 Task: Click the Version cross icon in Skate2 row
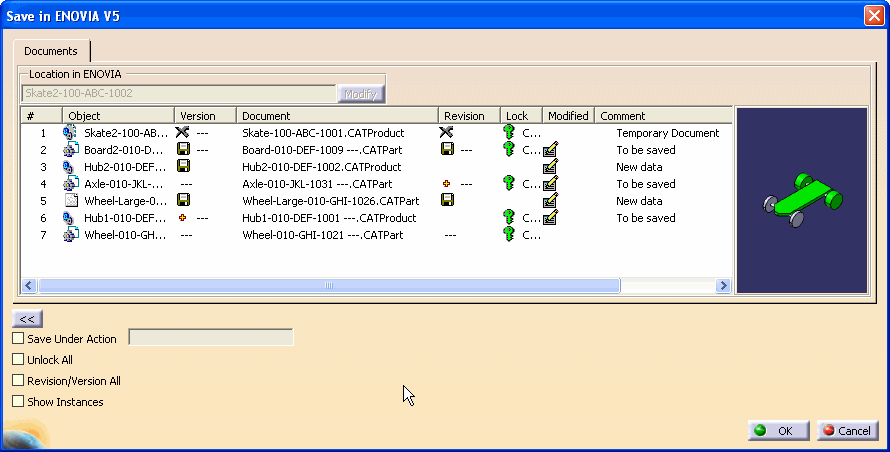[x=182, y=132]
